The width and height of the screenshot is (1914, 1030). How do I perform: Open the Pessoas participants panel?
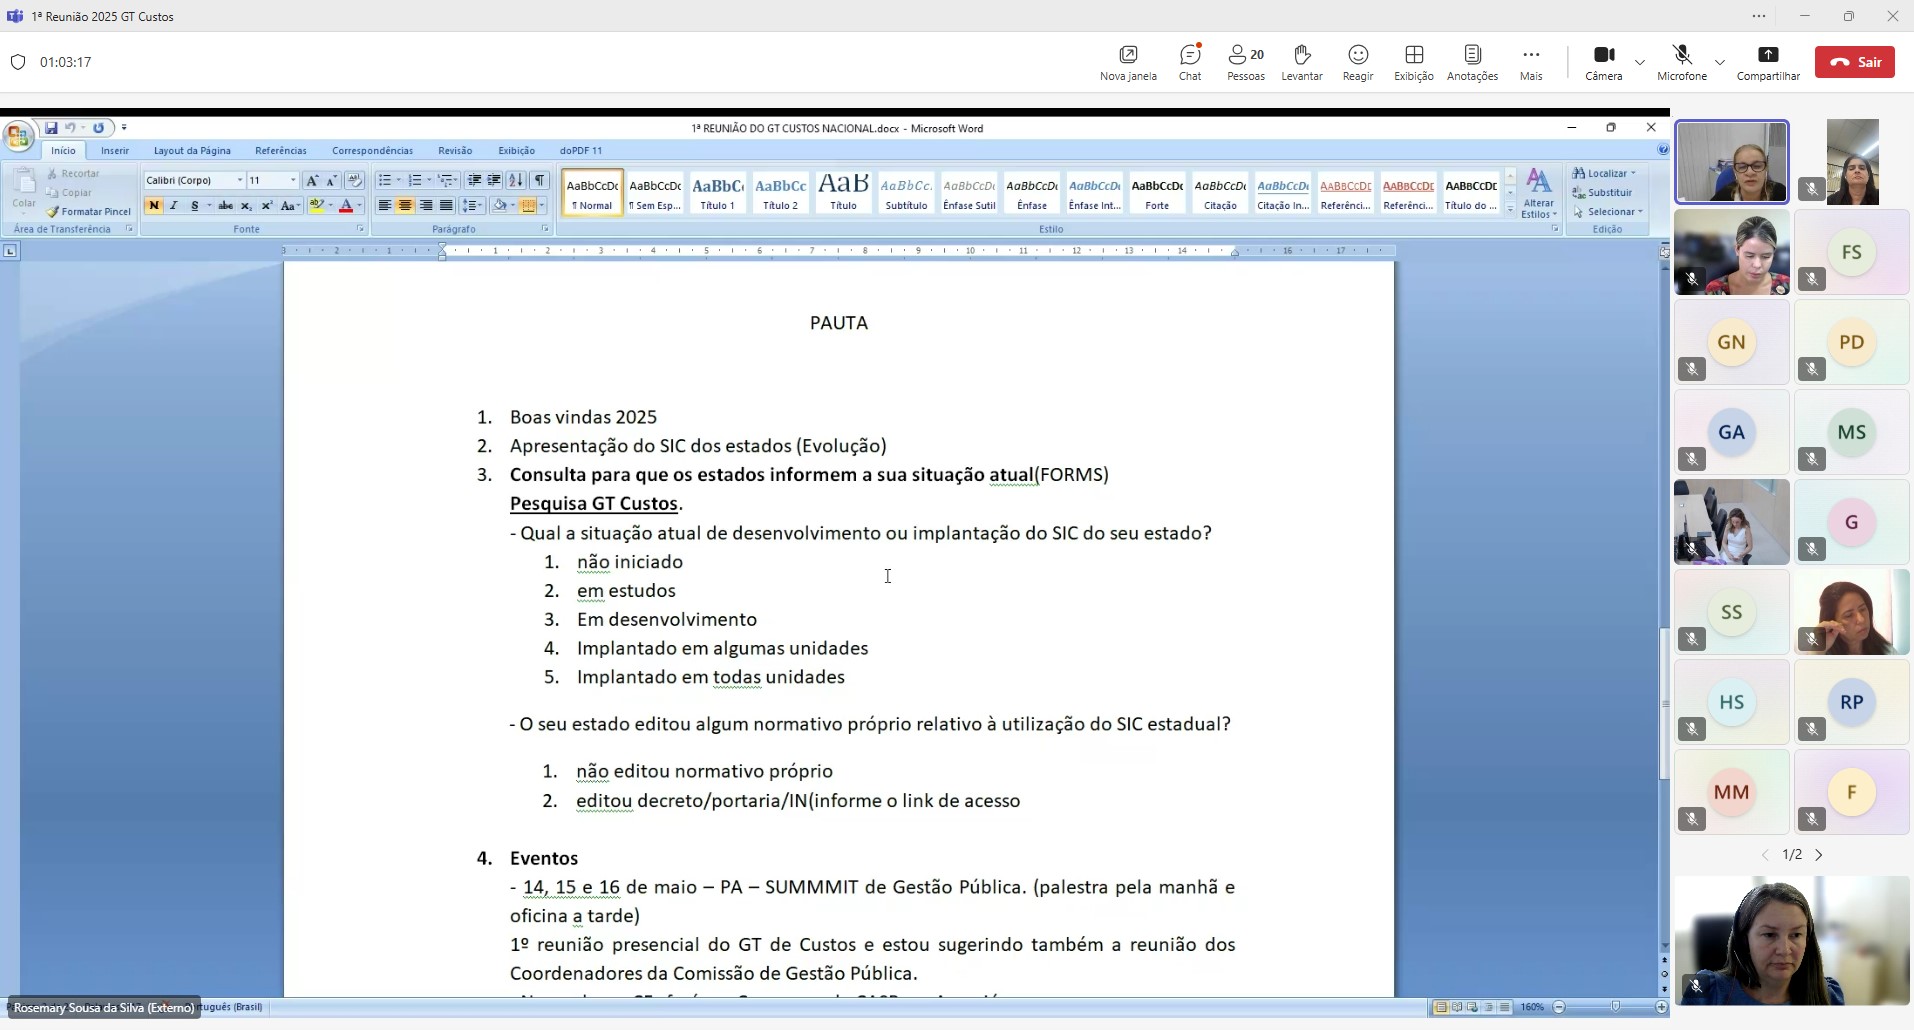1246,62
